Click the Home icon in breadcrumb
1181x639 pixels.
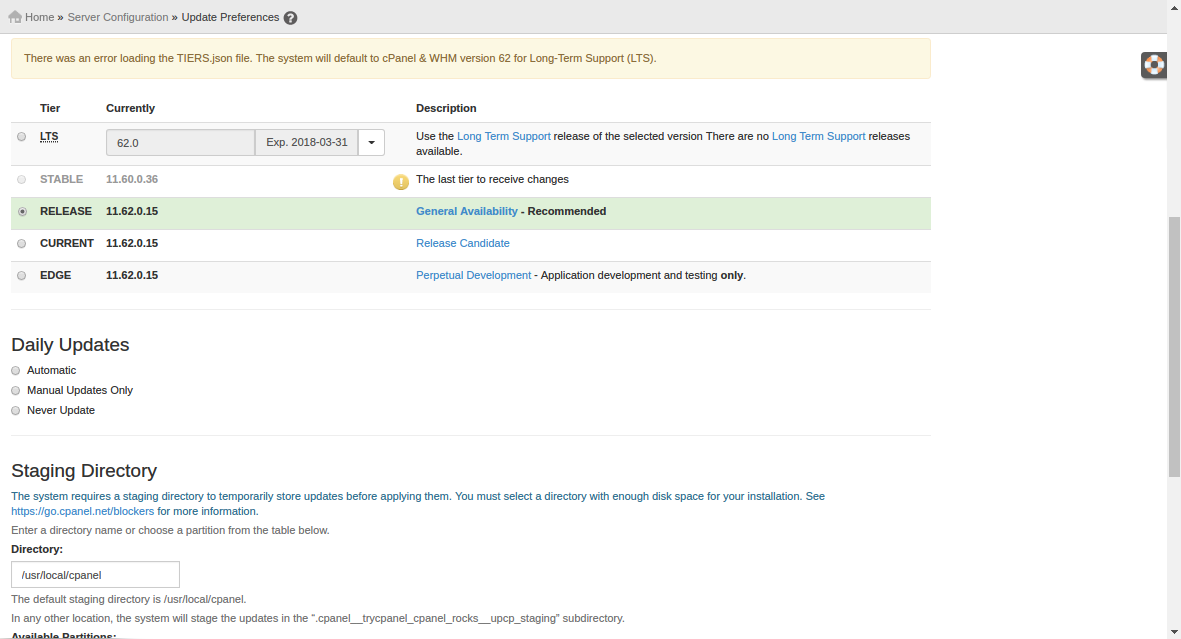15,17
